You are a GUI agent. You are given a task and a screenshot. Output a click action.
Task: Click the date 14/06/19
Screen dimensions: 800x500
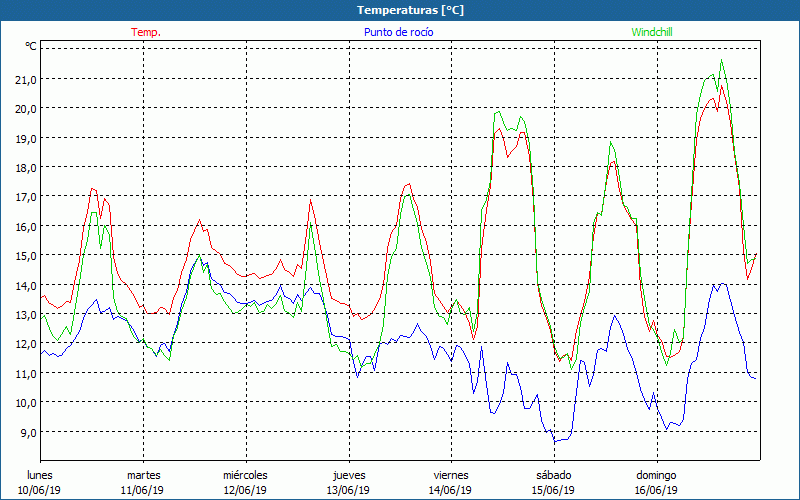click(451, 490)
